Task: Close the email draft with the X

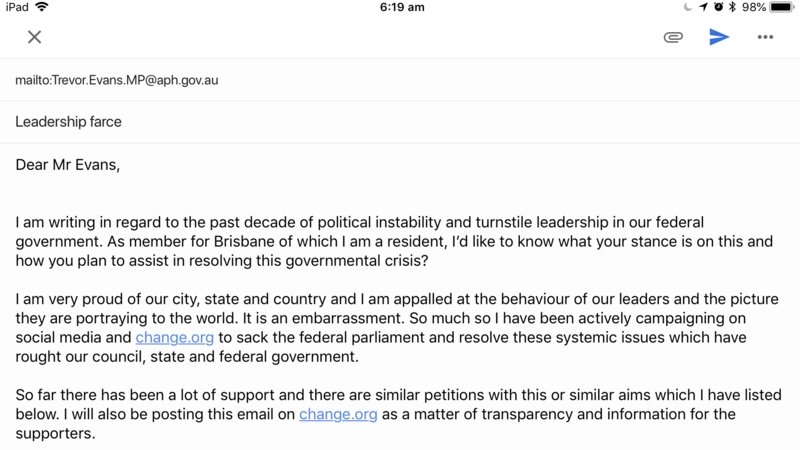Action: click(34, 37)
